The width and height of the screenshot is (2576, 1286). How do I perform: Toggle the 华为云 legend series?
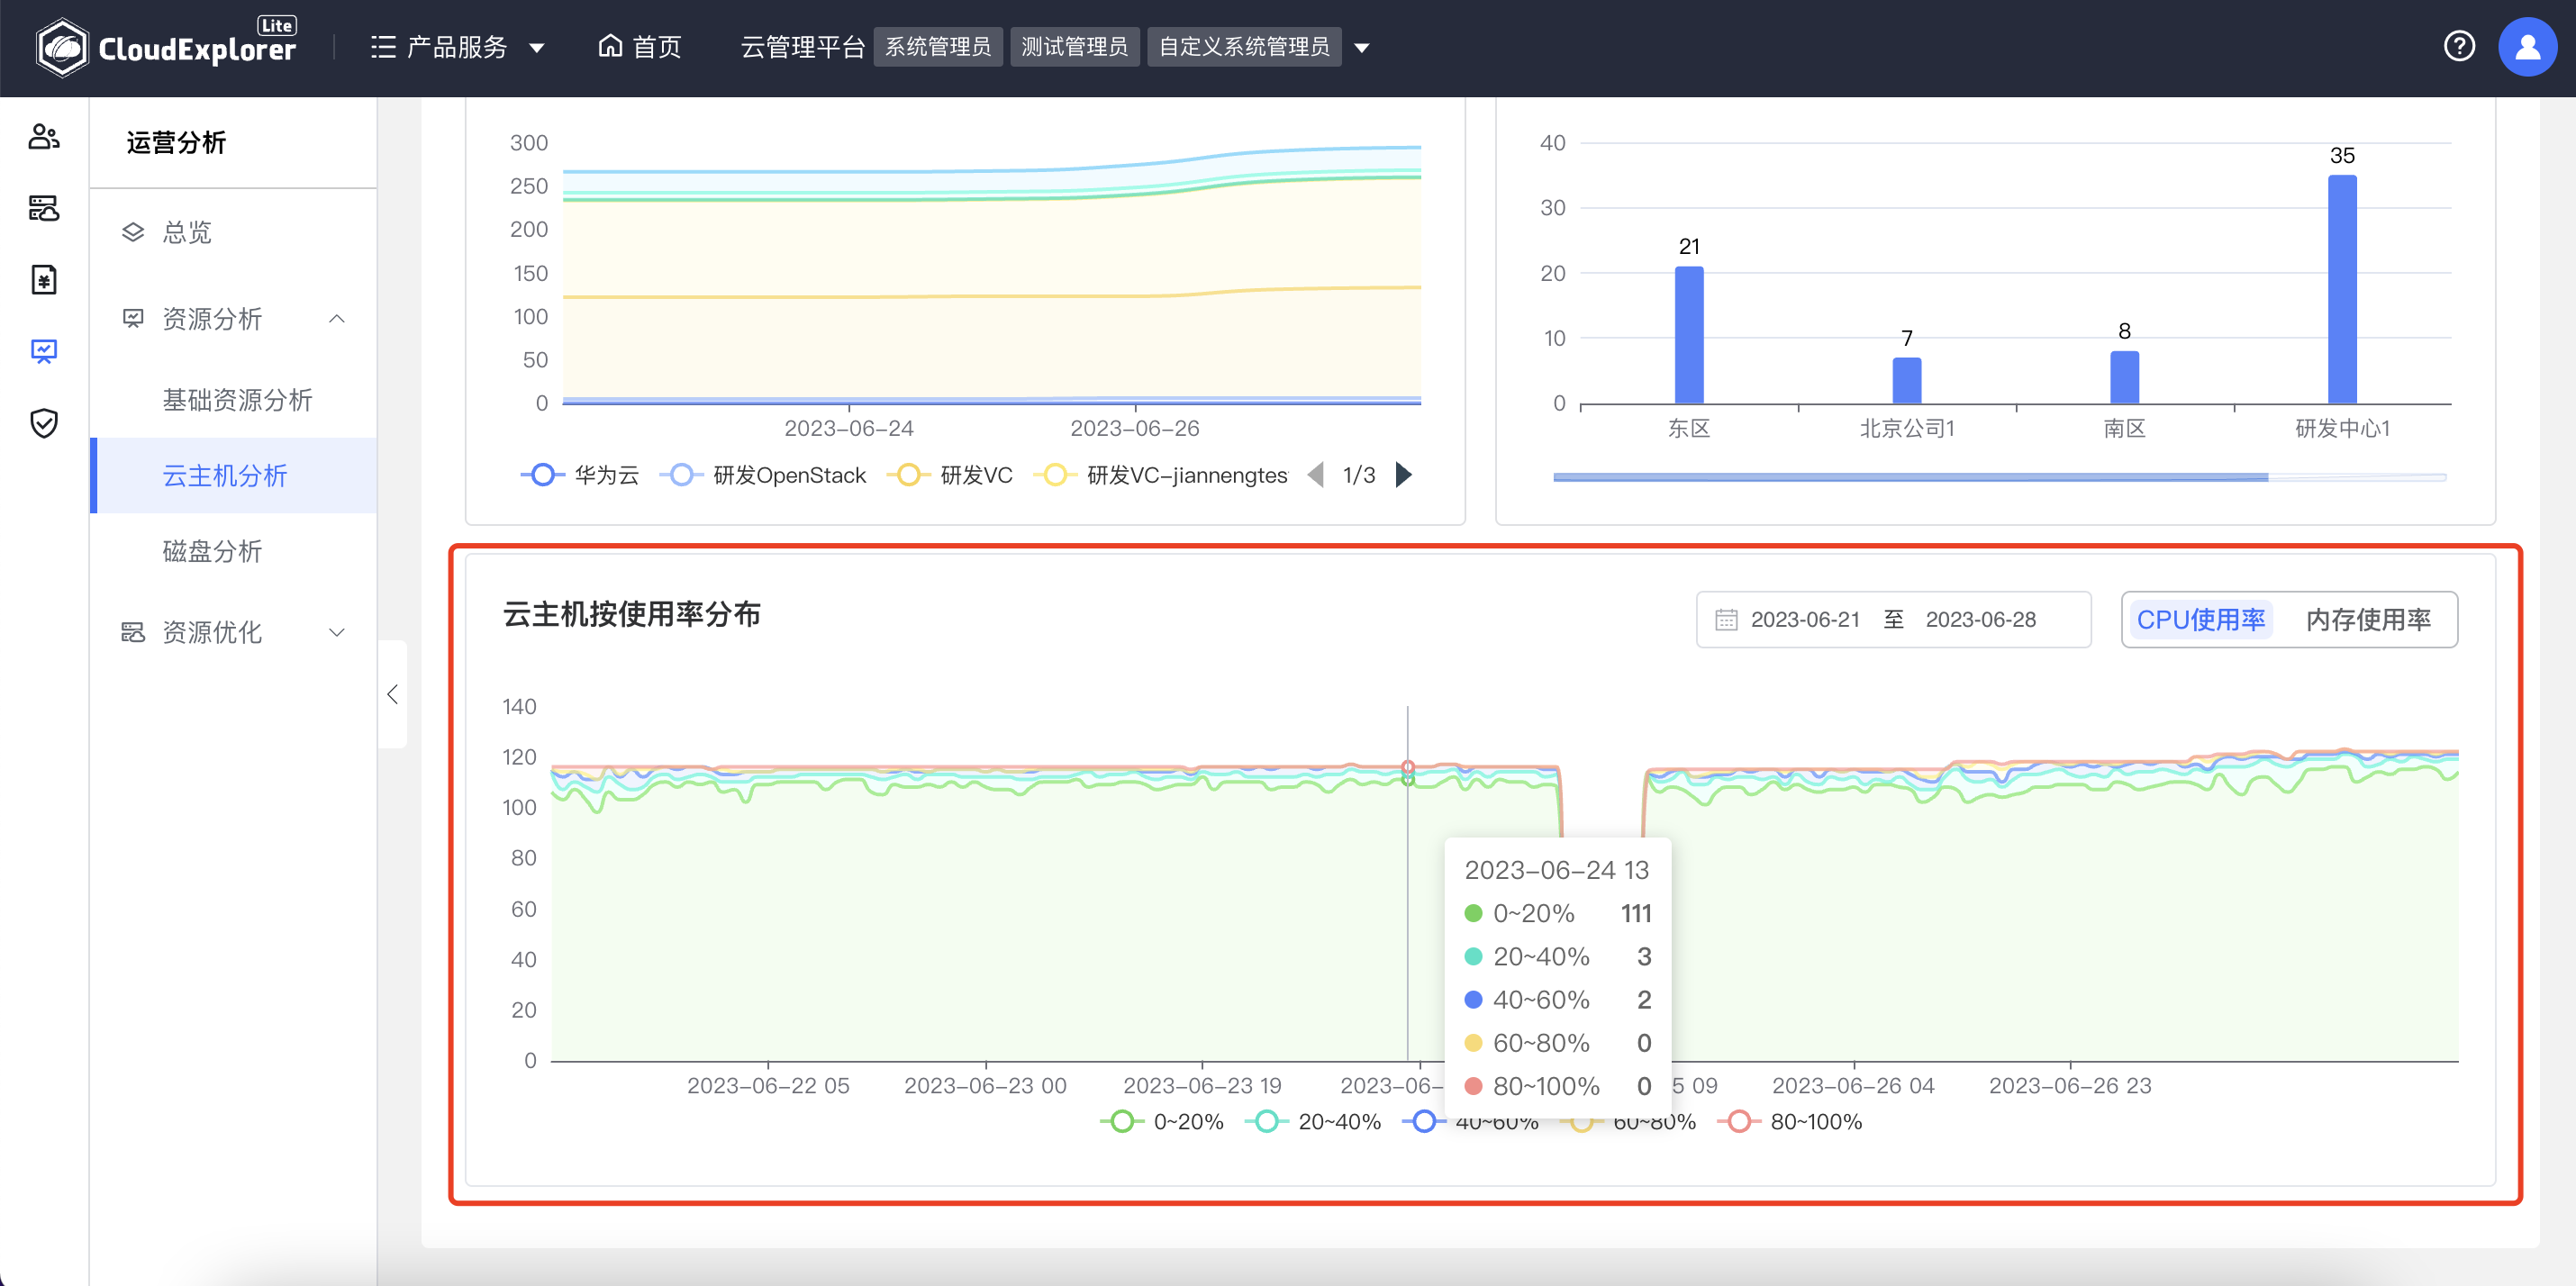(x=582, y=475)
